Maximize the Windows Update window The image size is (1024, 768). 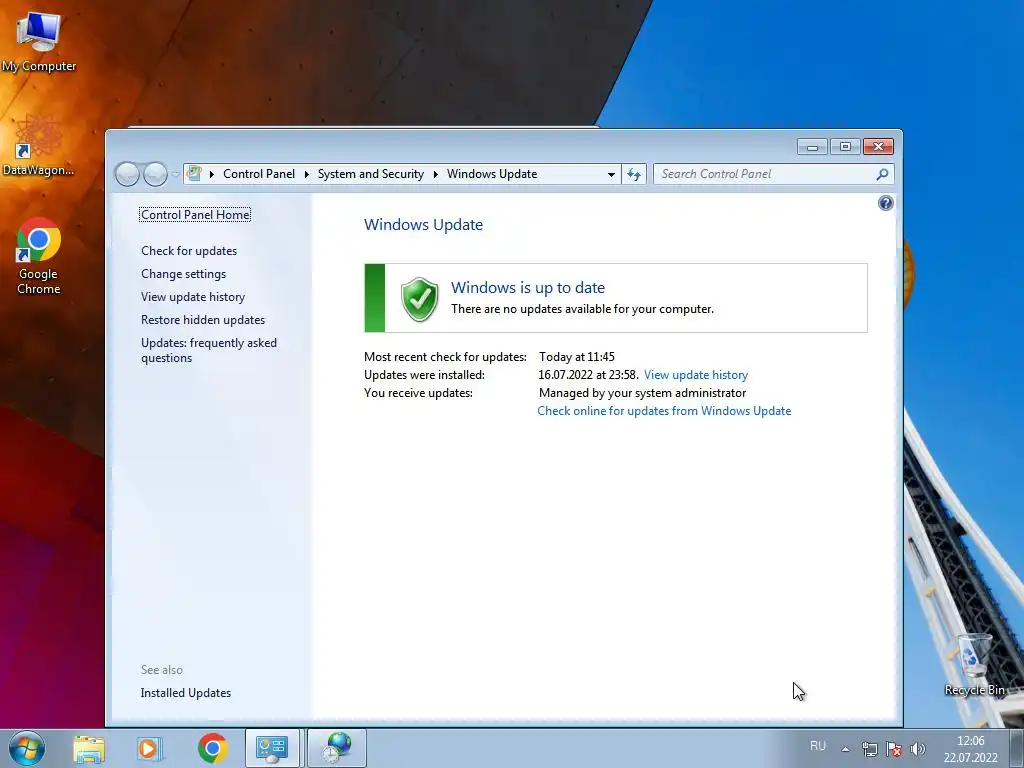click(x=845, y=147)
